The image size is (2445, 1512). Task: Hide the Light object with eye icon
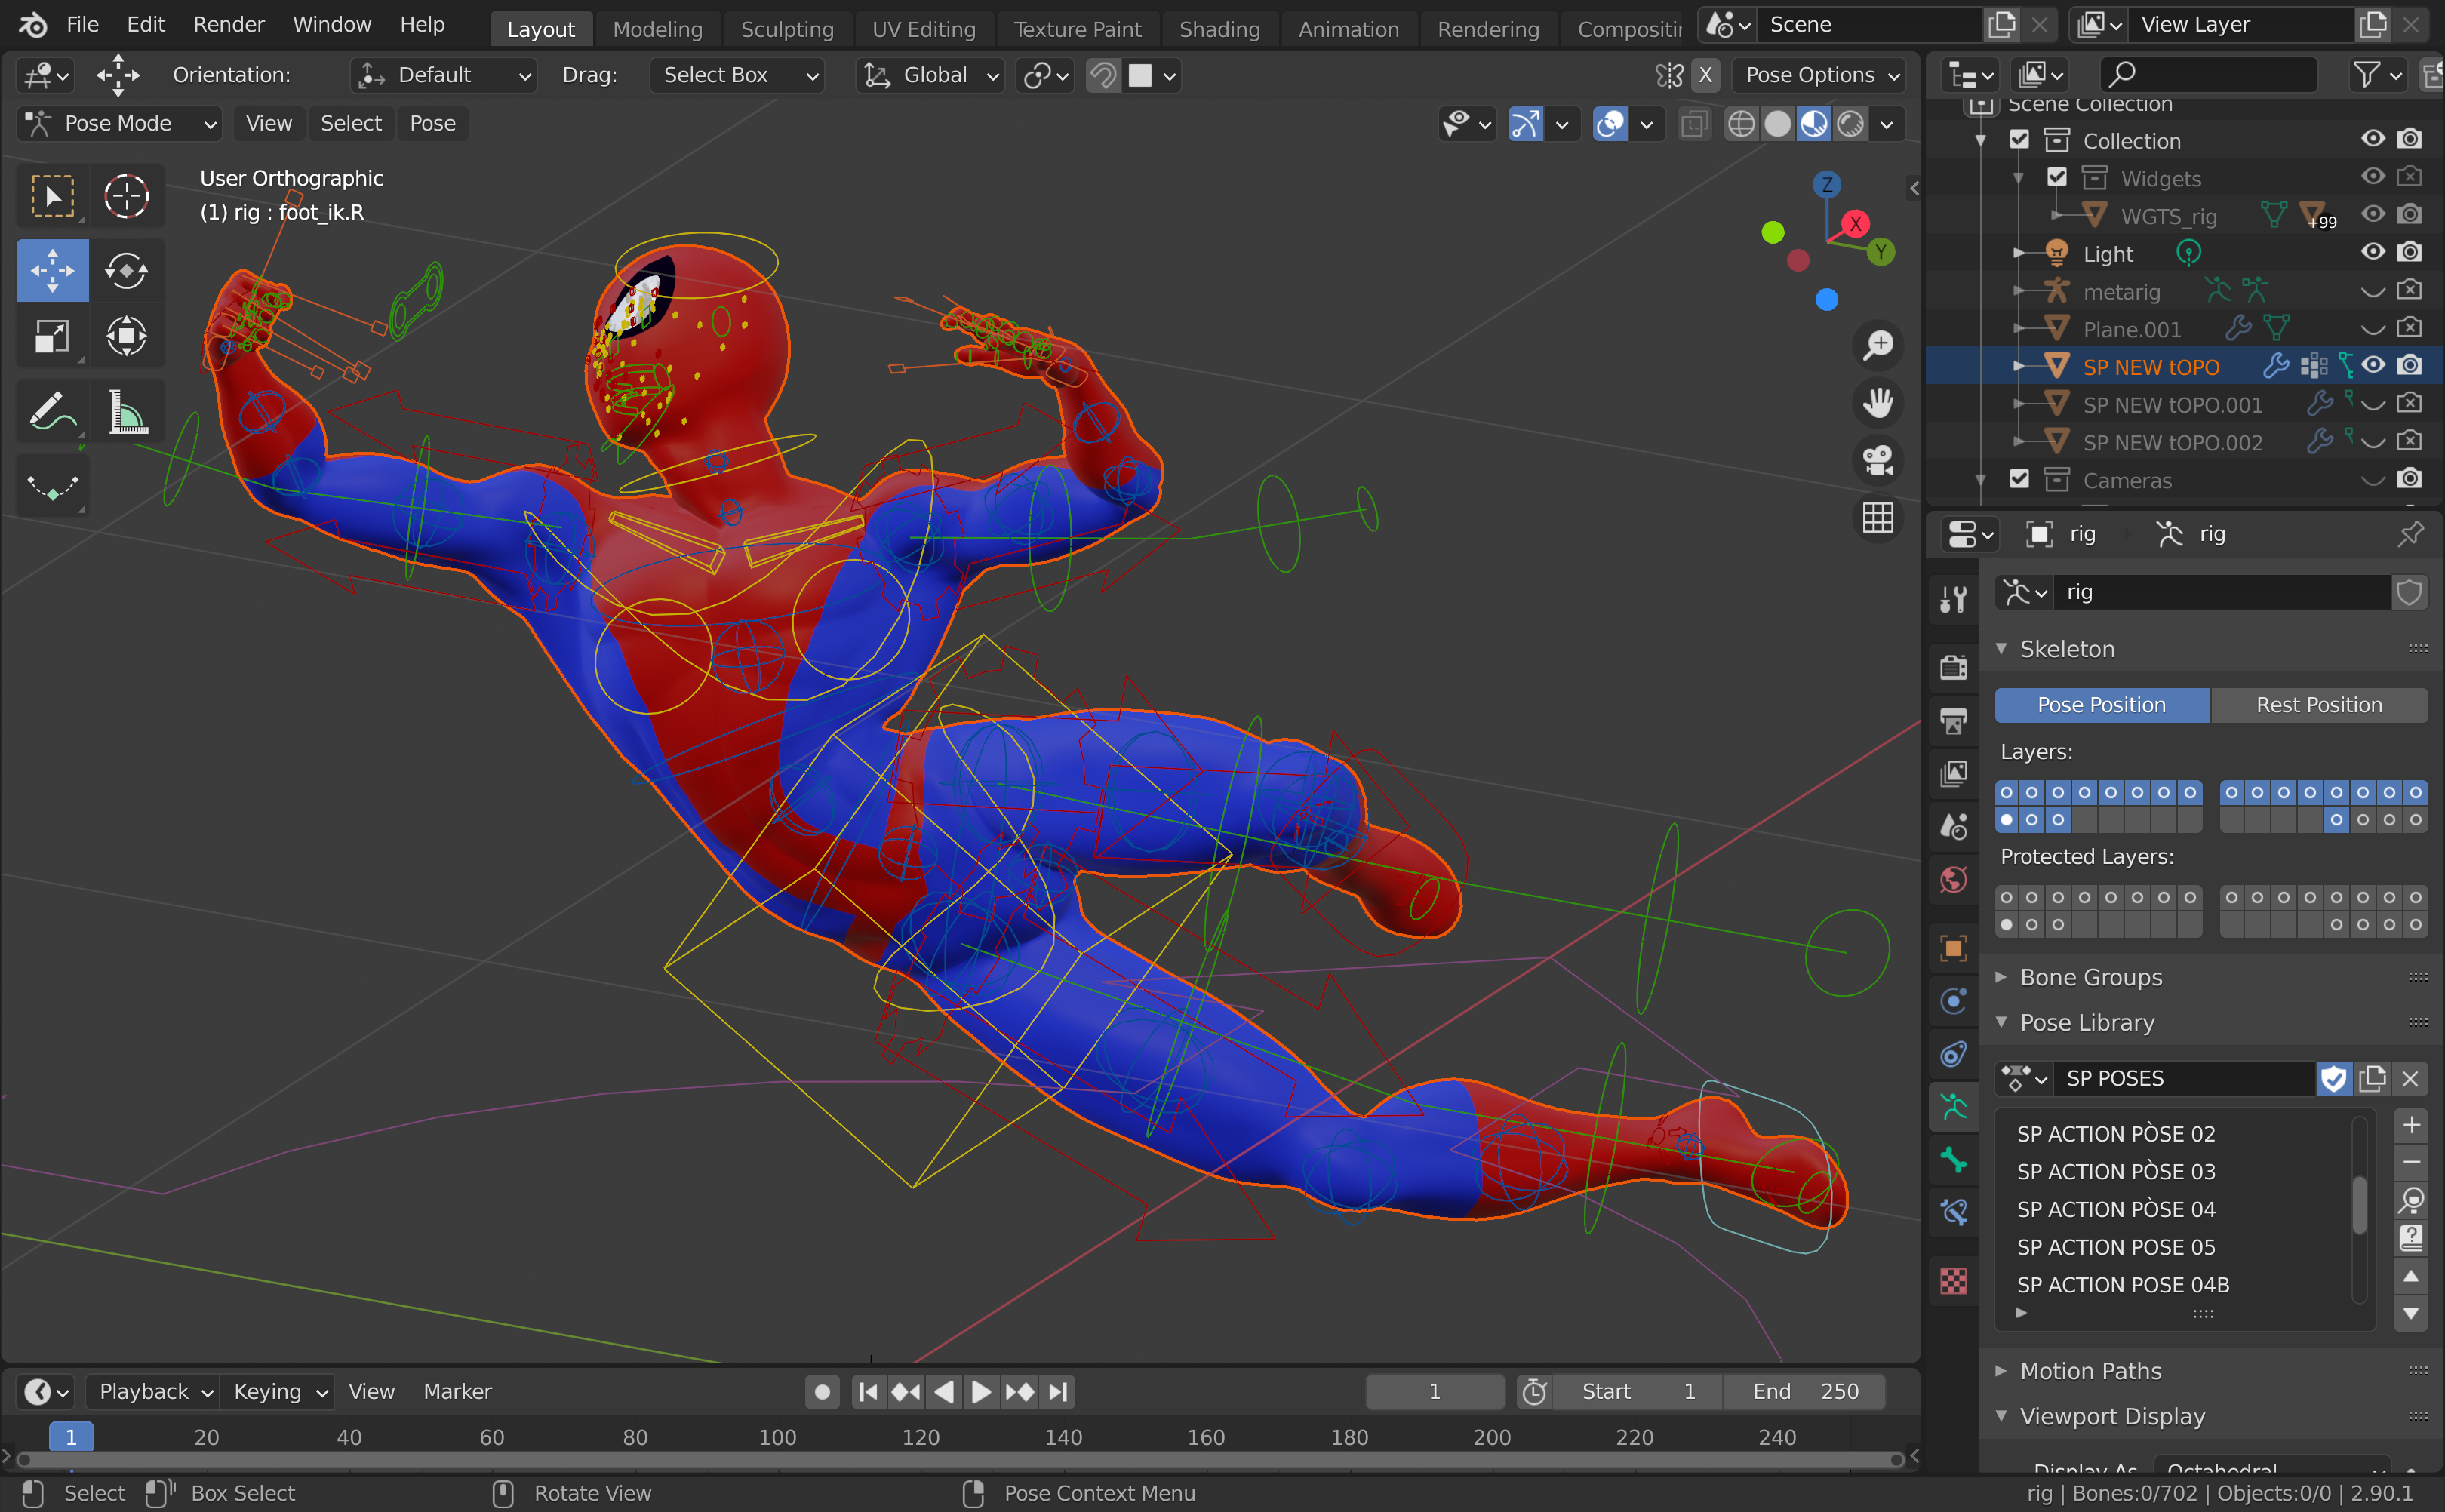pos(2372,253)
